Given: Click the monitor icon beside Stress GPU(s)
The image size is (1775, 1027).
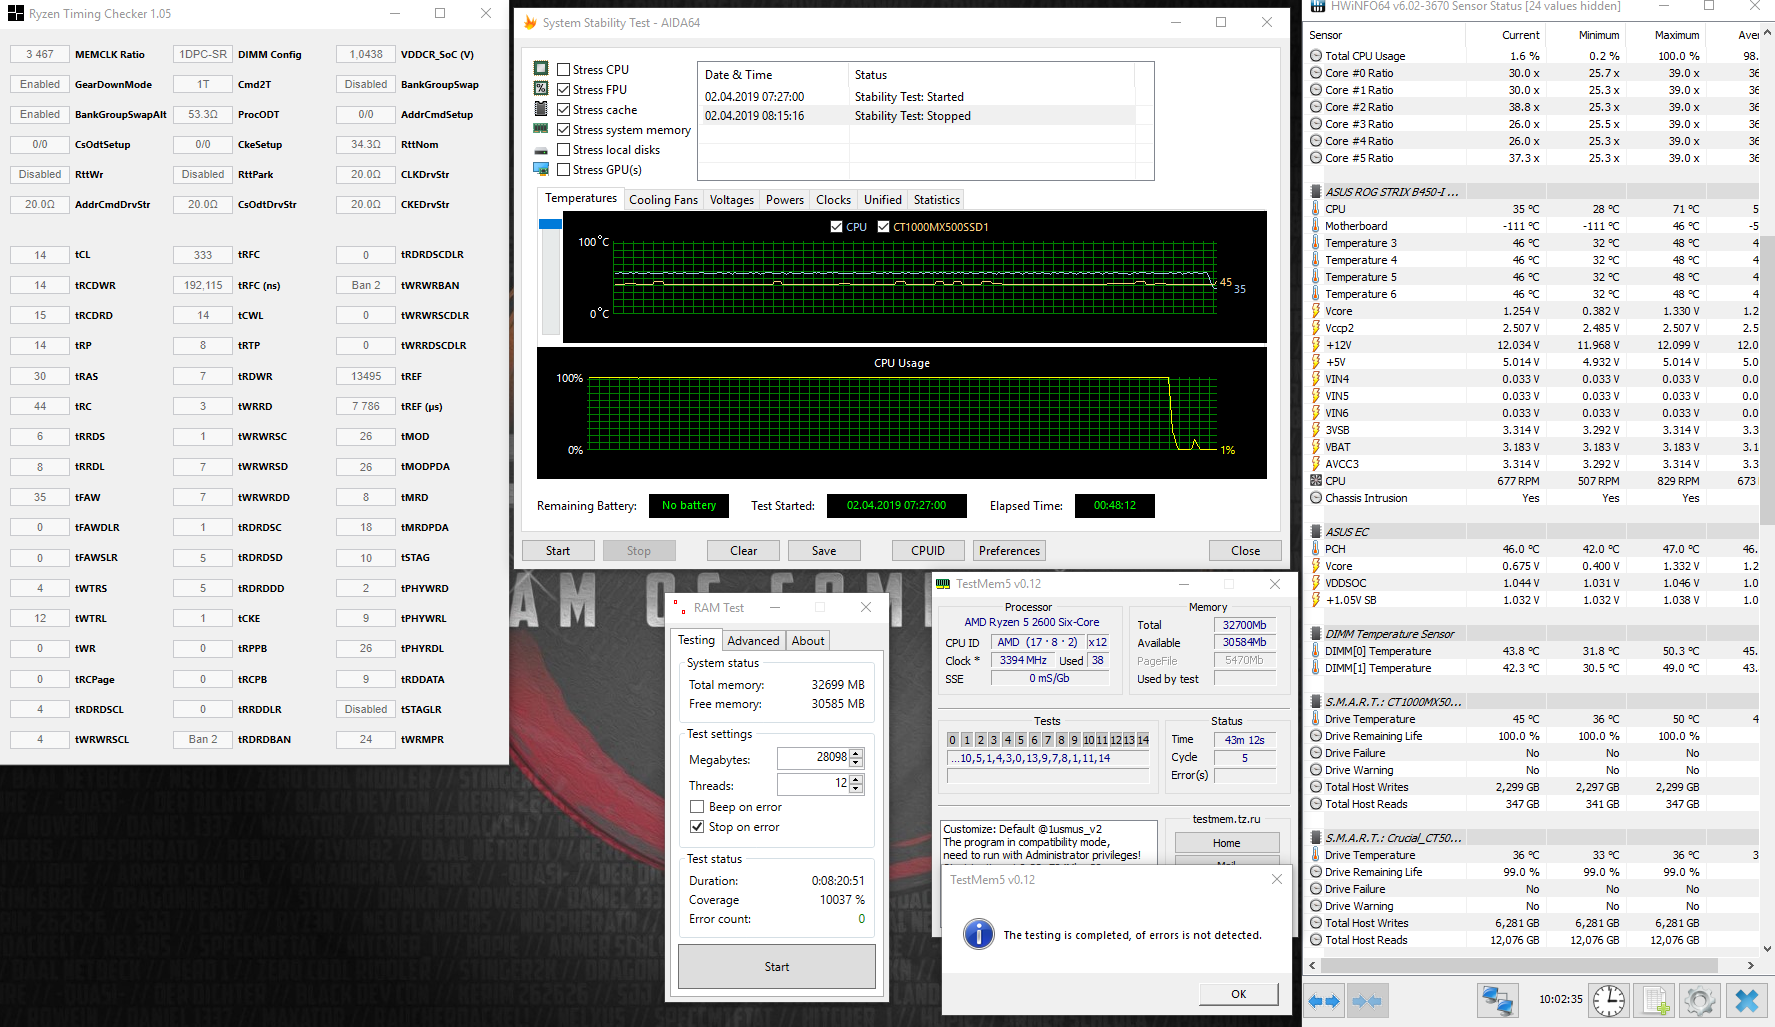Looking at the screenshot, I should tap(541, 169).
